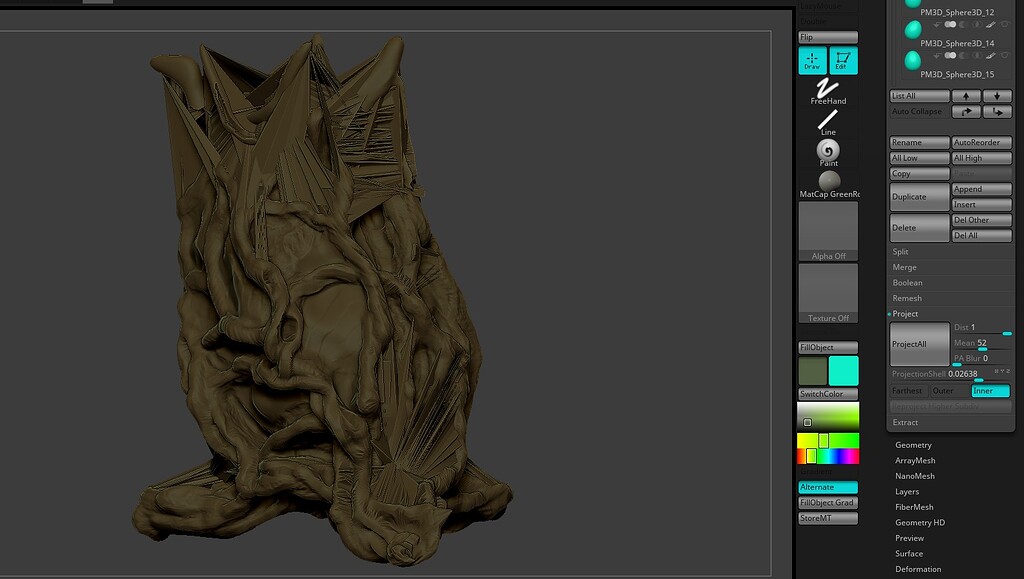Viewport: 1024px width, 579px height.
Task: Expand the Geometry subpalette
Action: tap(913, 444)
